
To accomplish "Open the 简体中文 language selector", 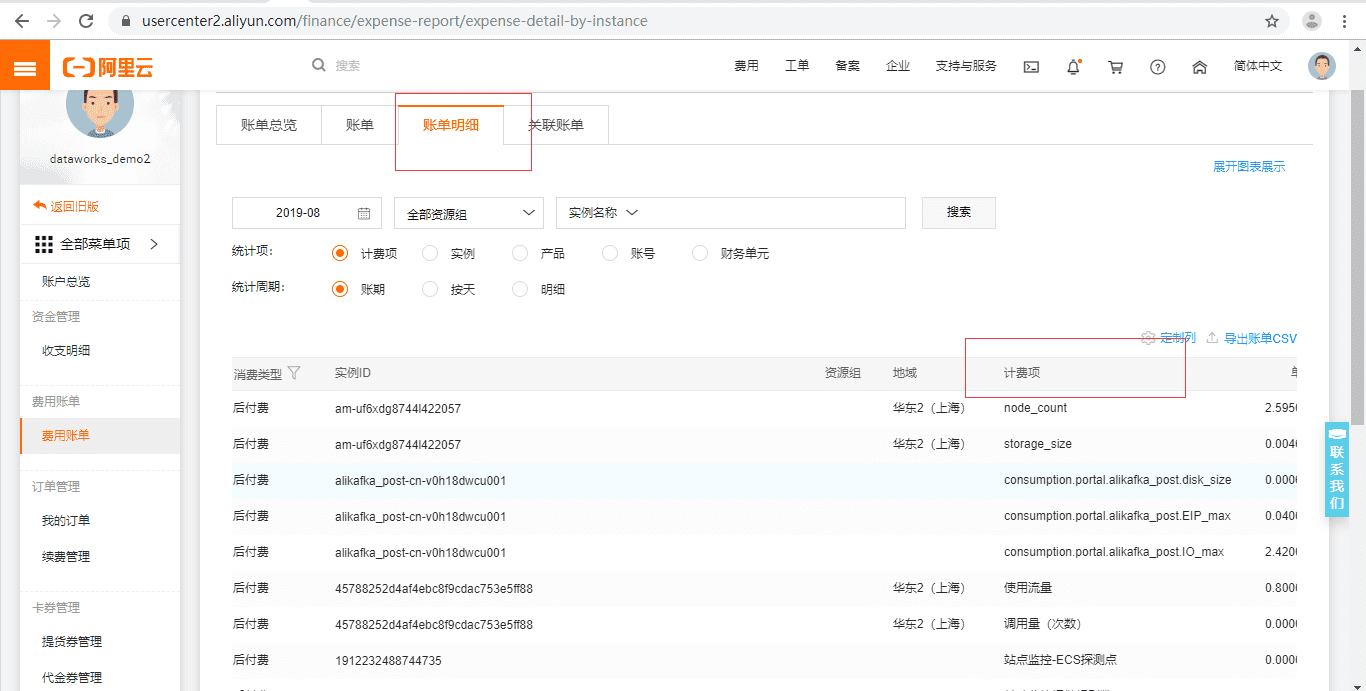I will point(1258,66).
